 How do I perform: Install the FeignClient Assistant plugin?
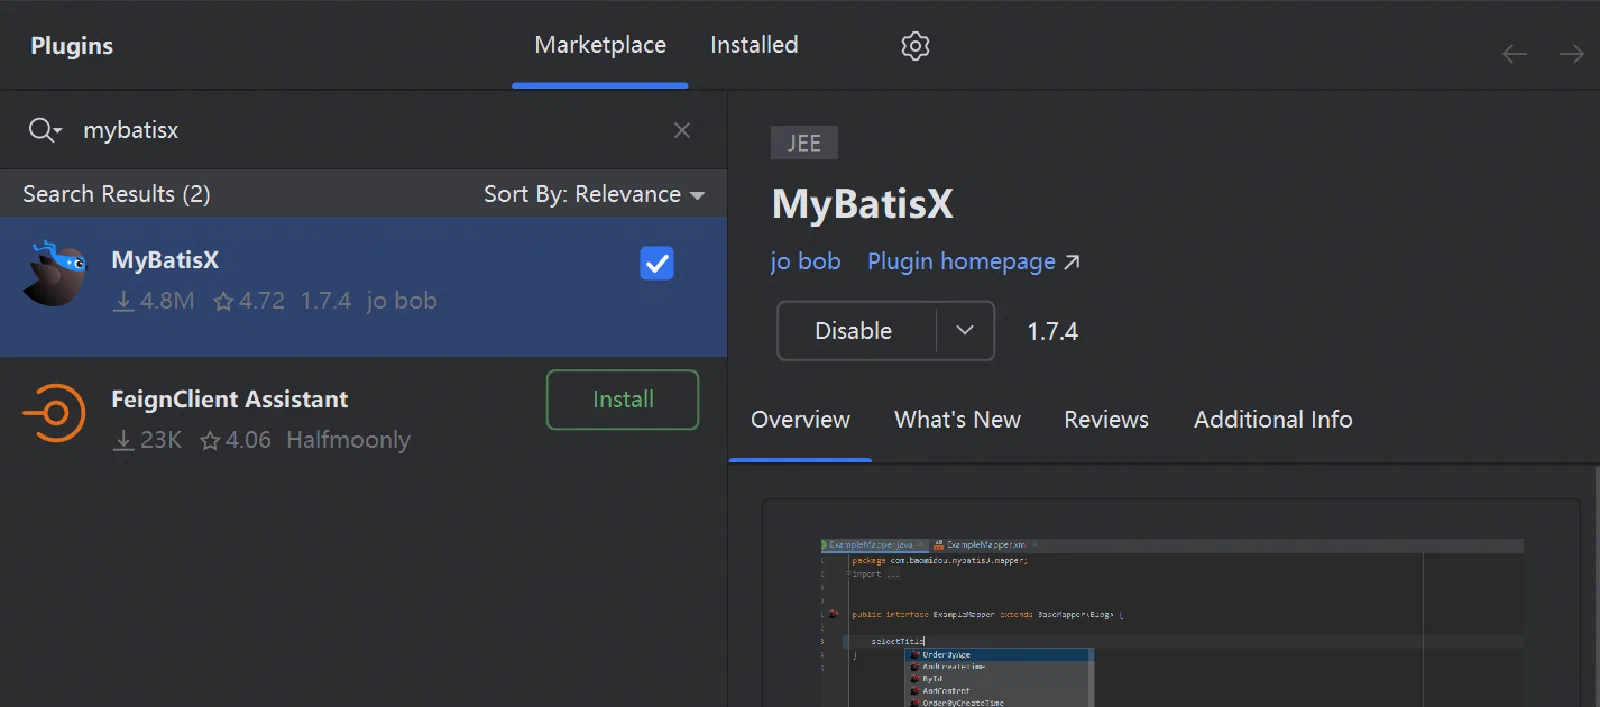(x=623, y=400)
